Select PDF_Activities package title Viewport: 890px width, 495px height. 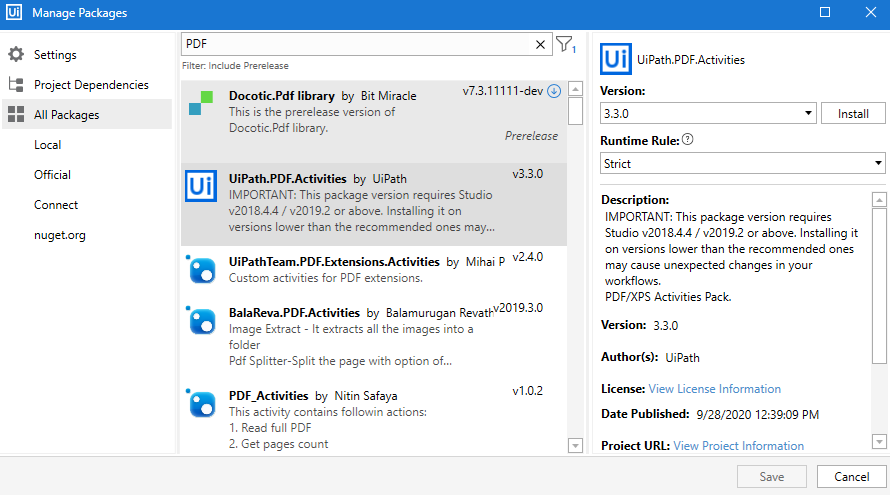click(268, 396)
